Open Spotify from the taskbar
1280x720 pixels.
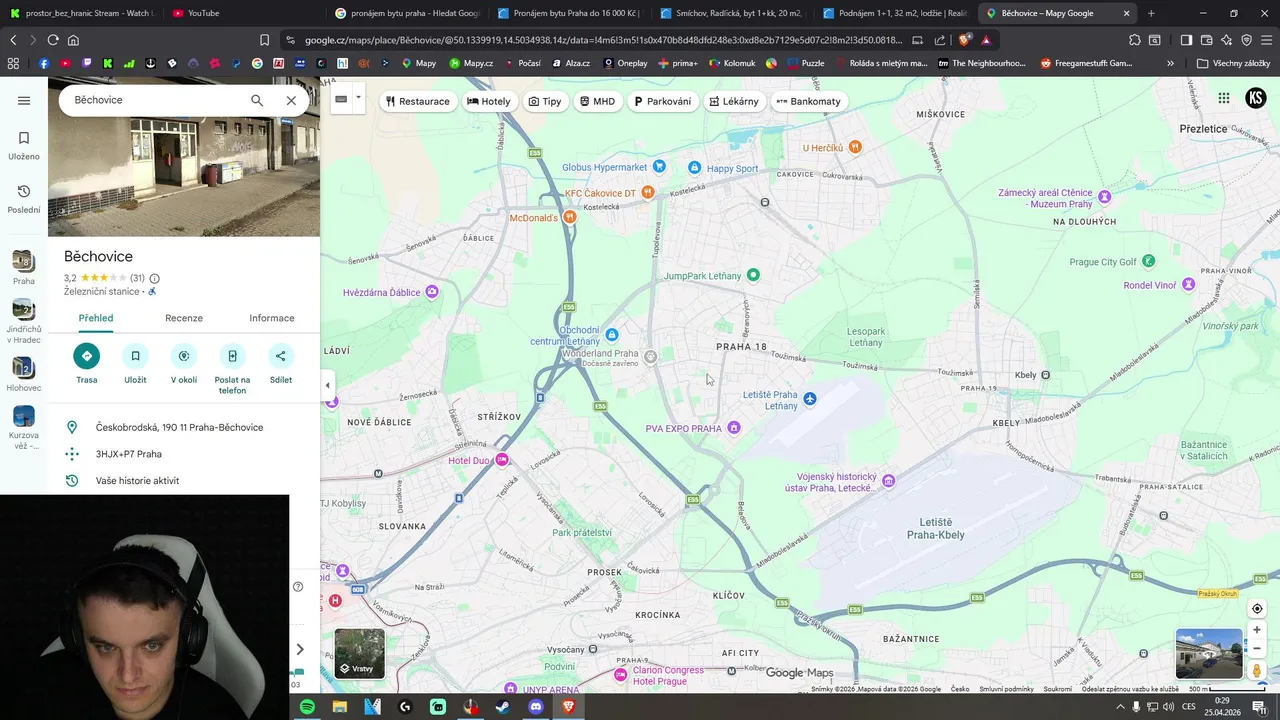pyautogui.click(x=307, y=706)
